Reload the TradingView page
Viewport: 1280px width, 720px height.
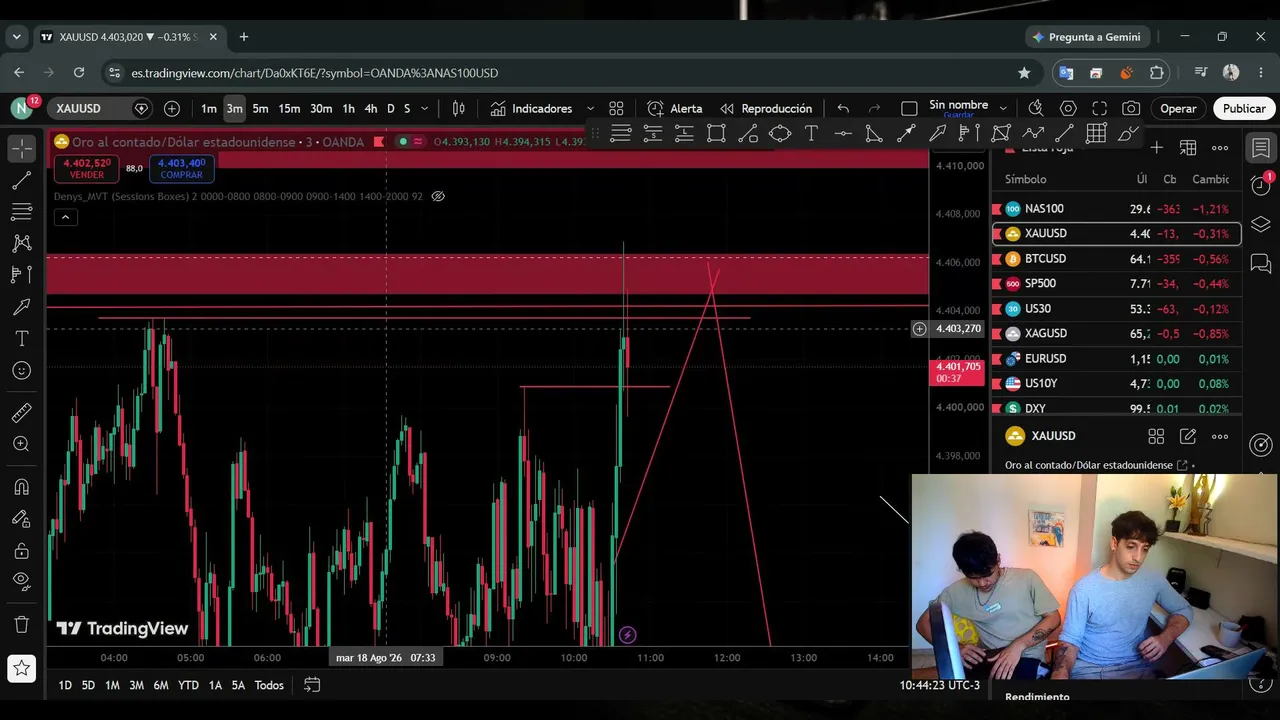tap(79, 73)
